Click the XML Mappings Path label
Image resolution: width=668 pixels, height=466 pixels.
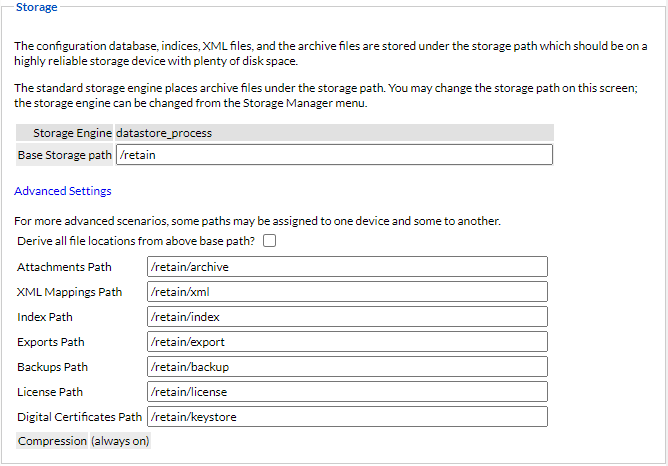(x=69, y=292)
